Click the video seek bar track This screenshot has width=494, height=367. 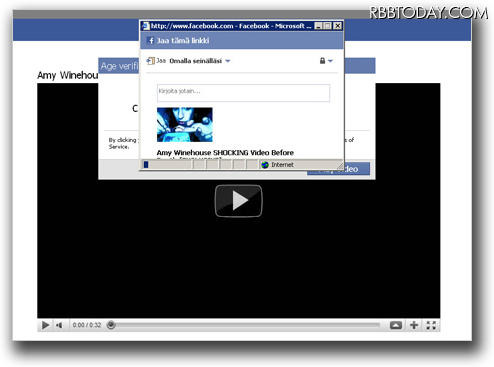pyautogui.click(x=247, y=325)
